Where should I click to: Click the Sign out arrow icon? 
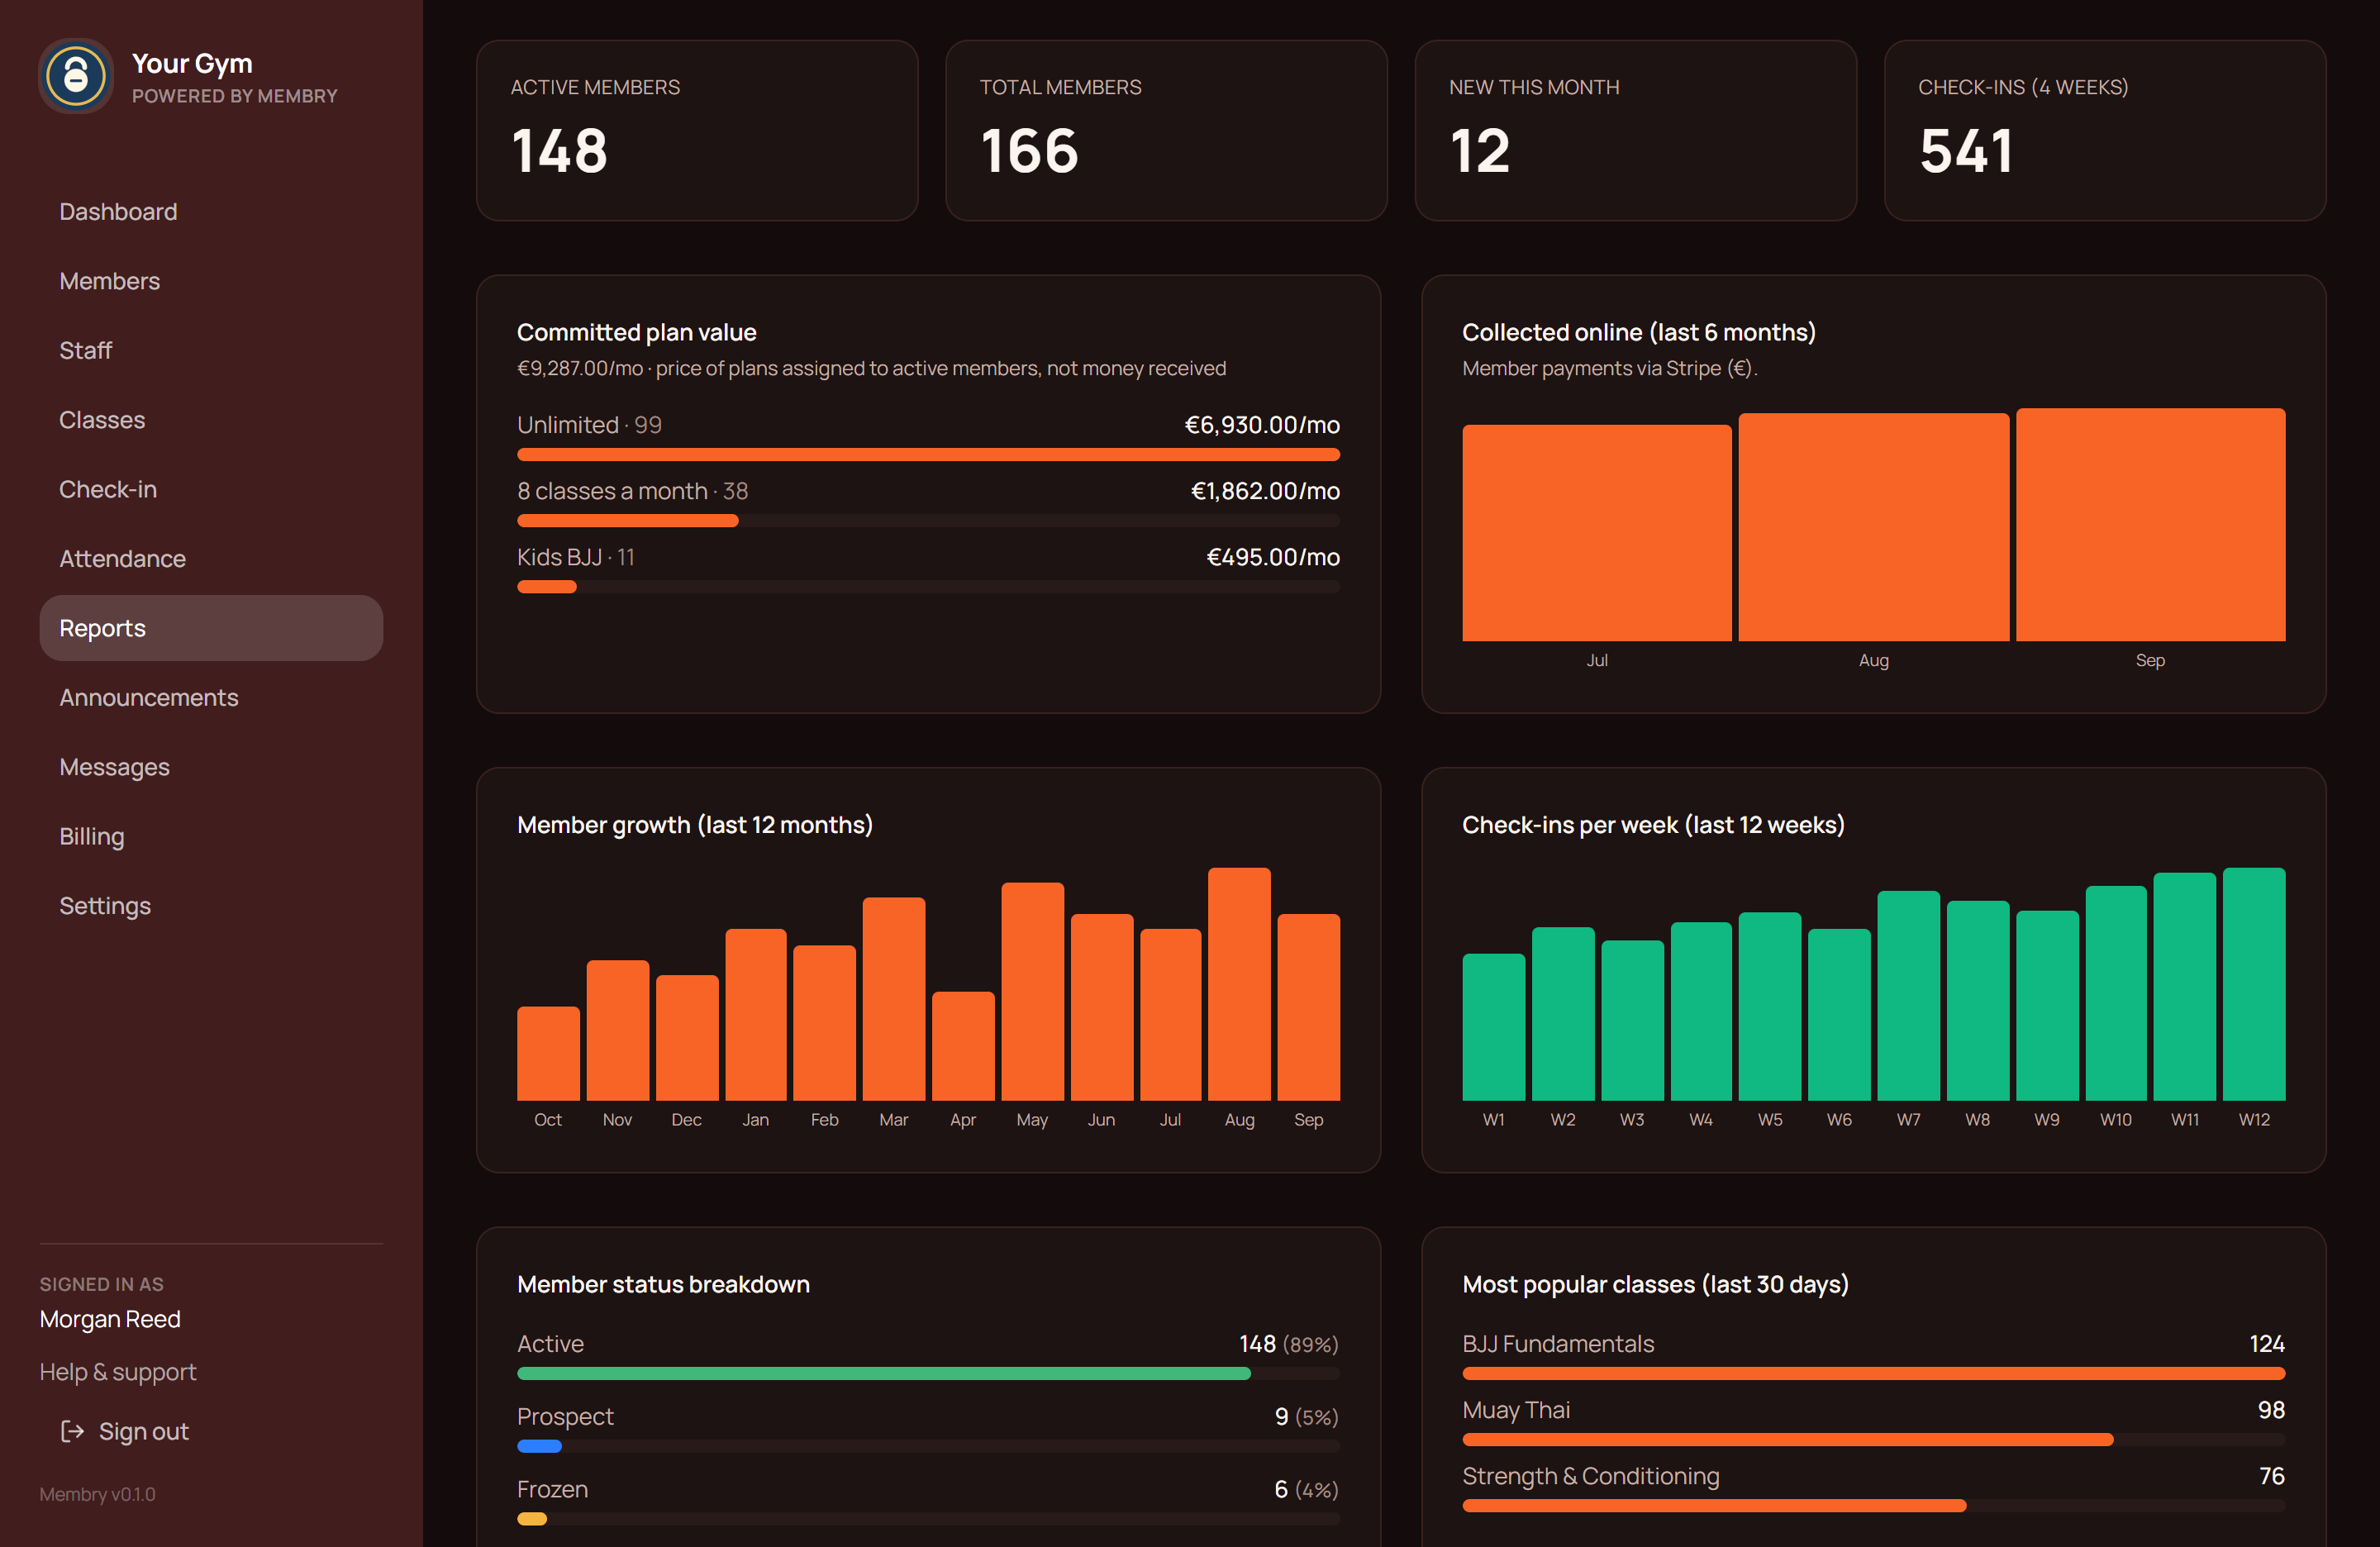pyautogui.click(x=72, y=1431)
